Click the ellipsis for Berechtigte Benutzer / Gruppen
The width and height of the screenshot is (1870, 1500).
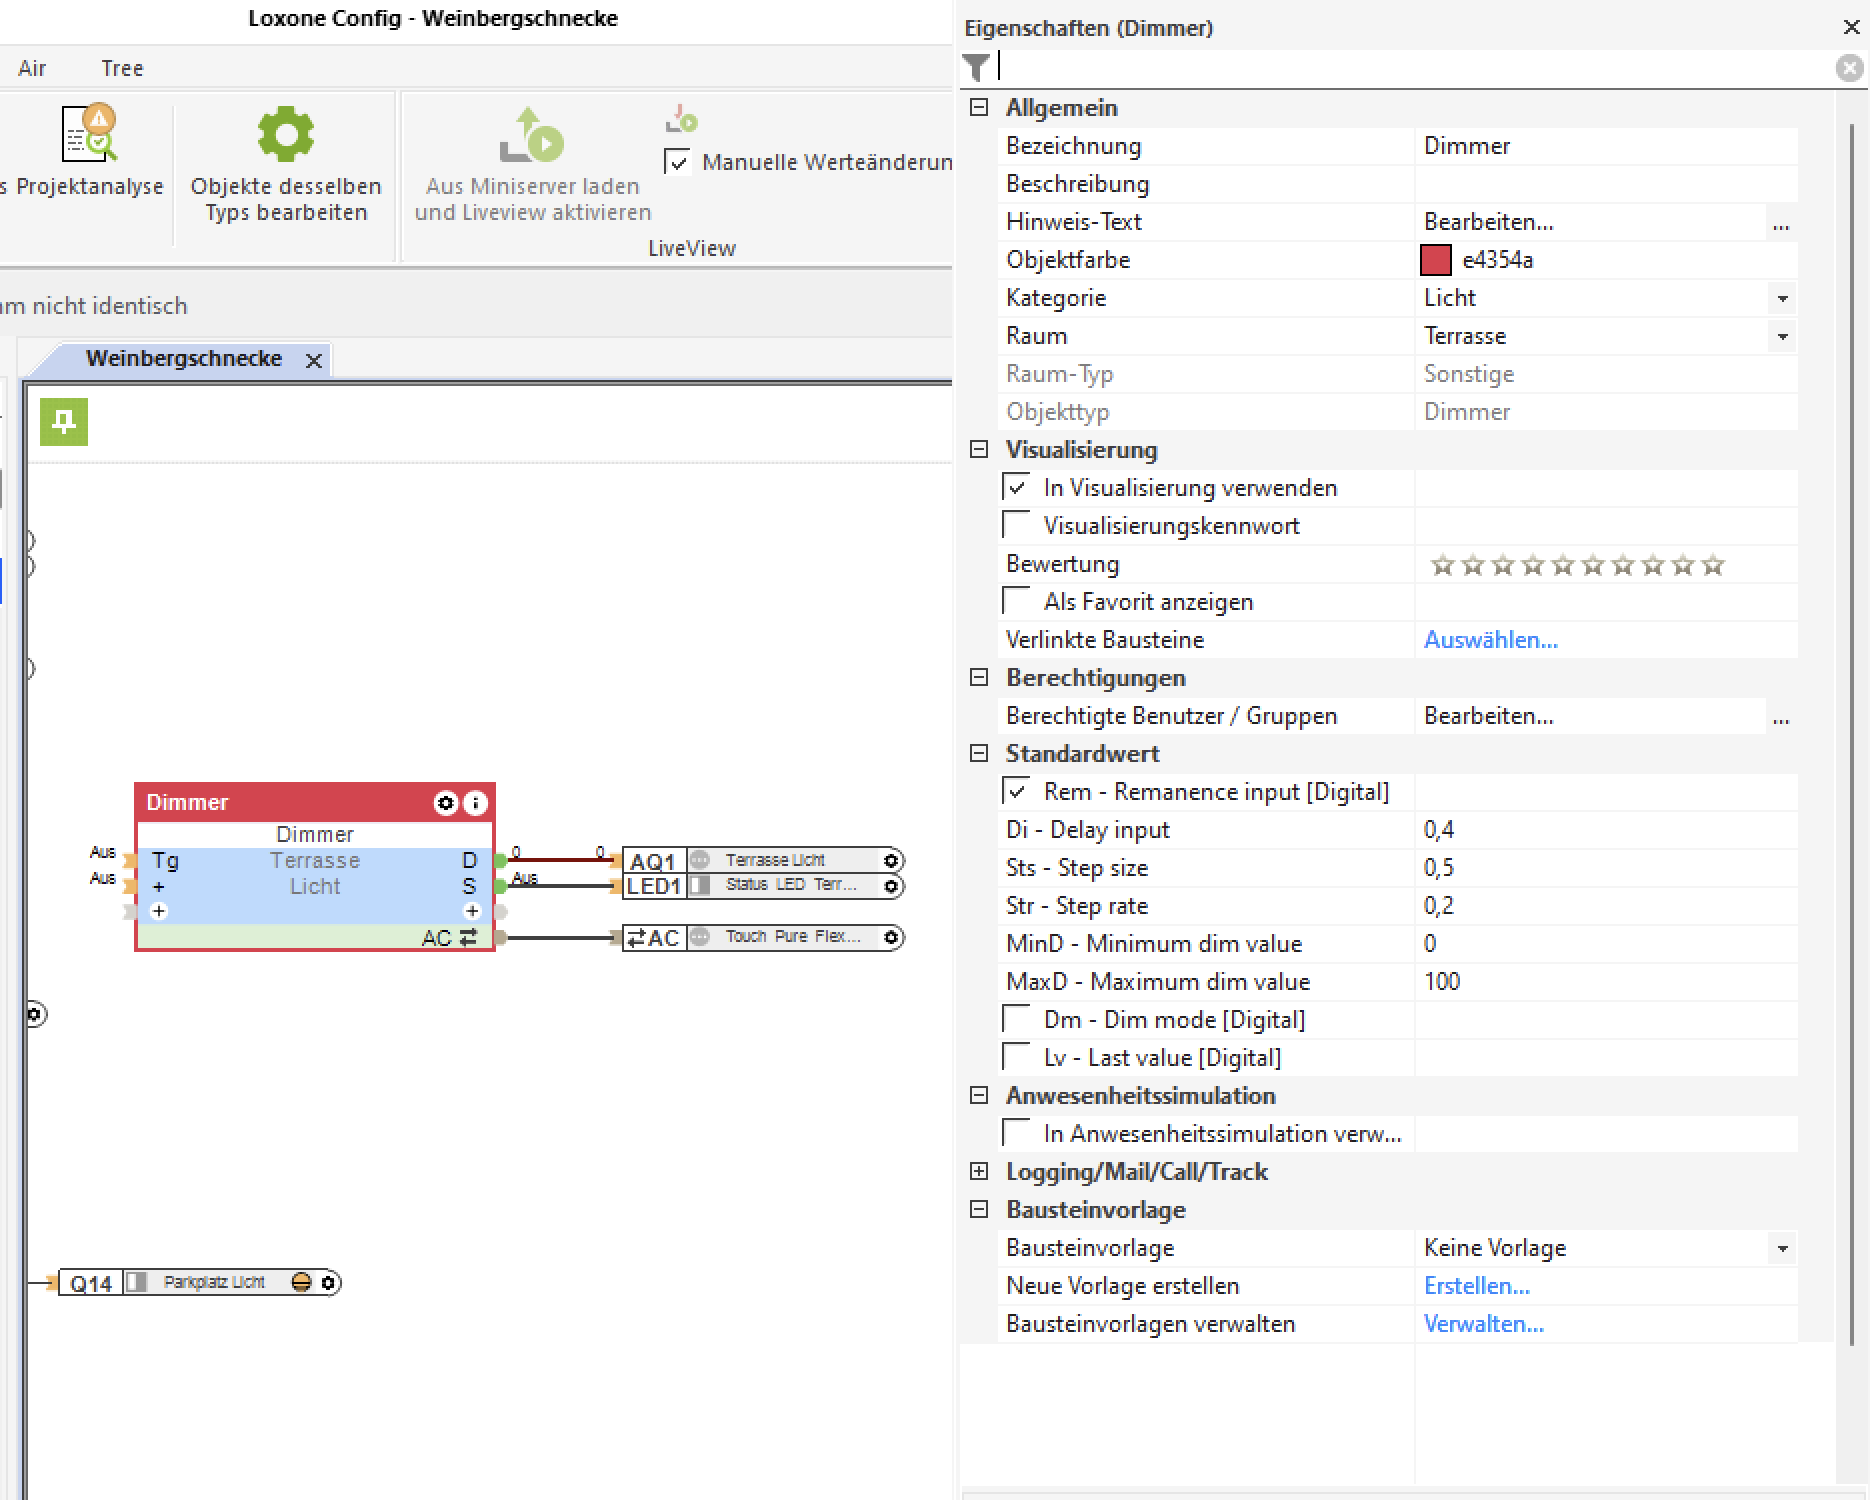click(x=1781, y=717)
